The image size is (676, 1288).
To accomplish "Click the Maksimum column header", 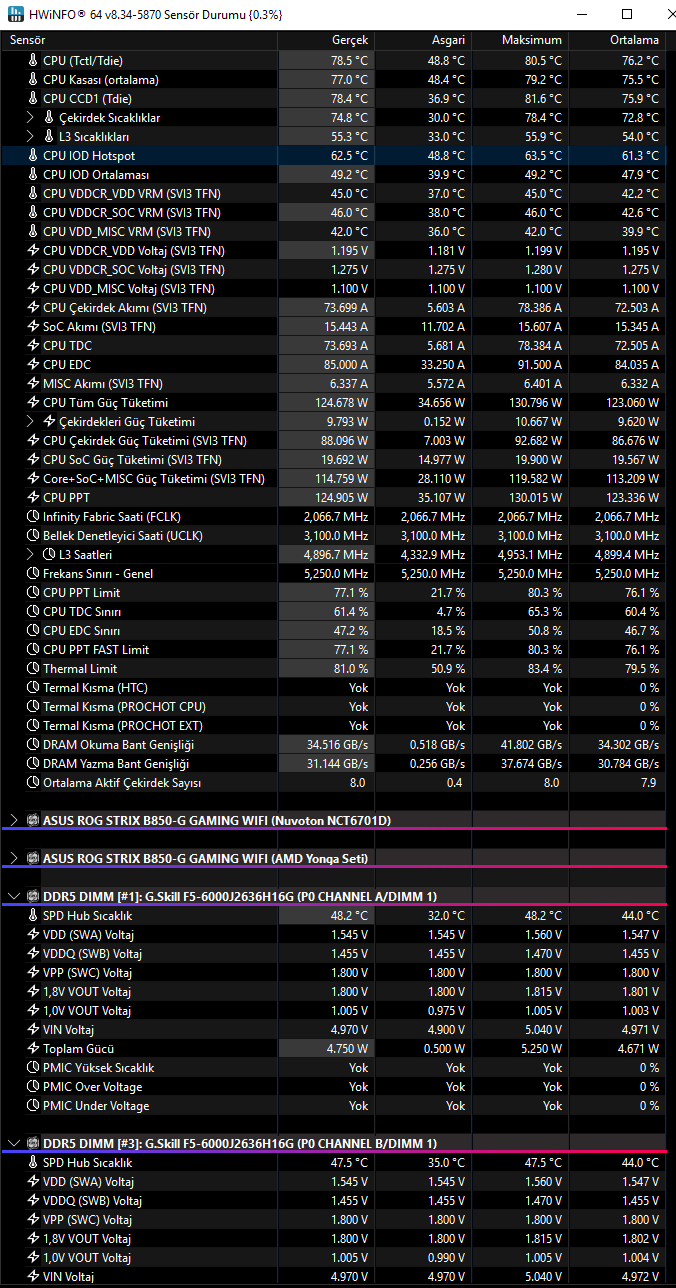I will coord(520,40).
